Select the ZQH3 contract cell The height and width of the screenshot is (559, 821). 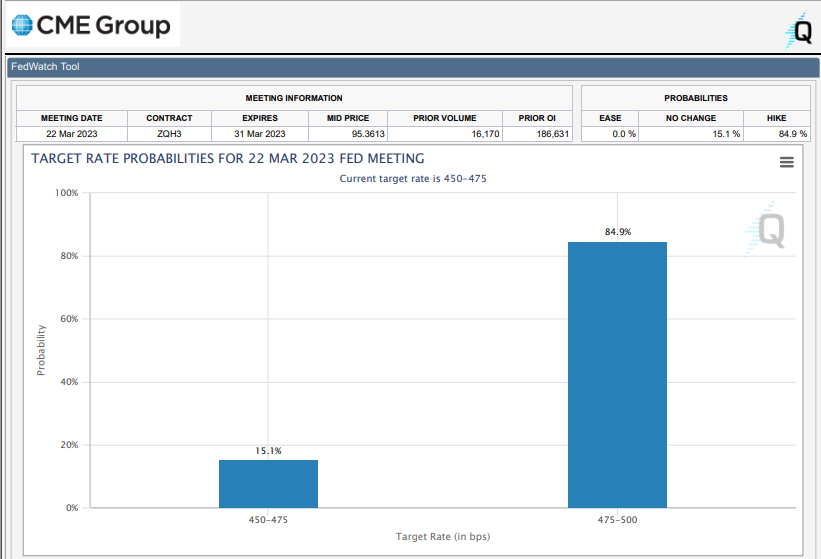point(169,134)
